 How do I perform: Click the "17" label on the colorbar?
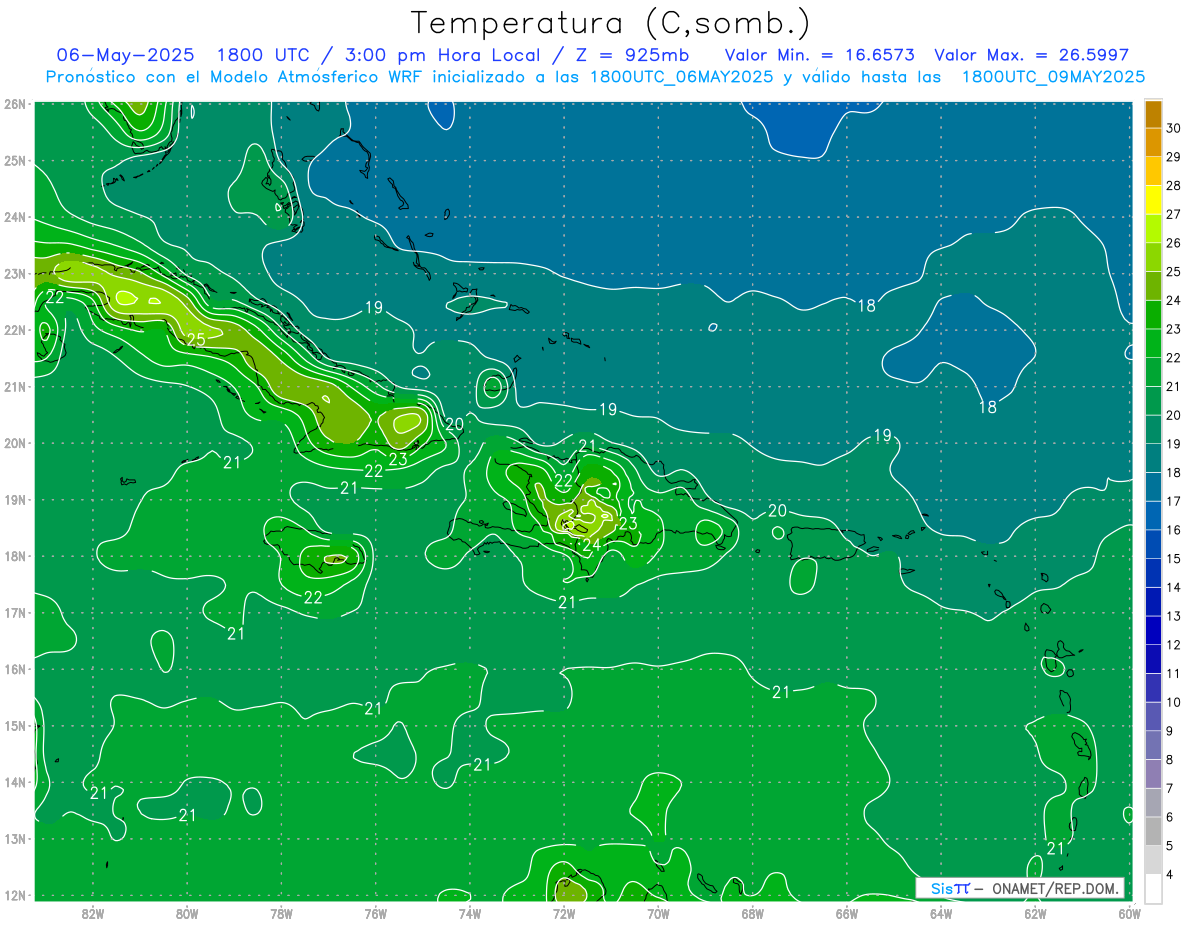point(1173,501)
